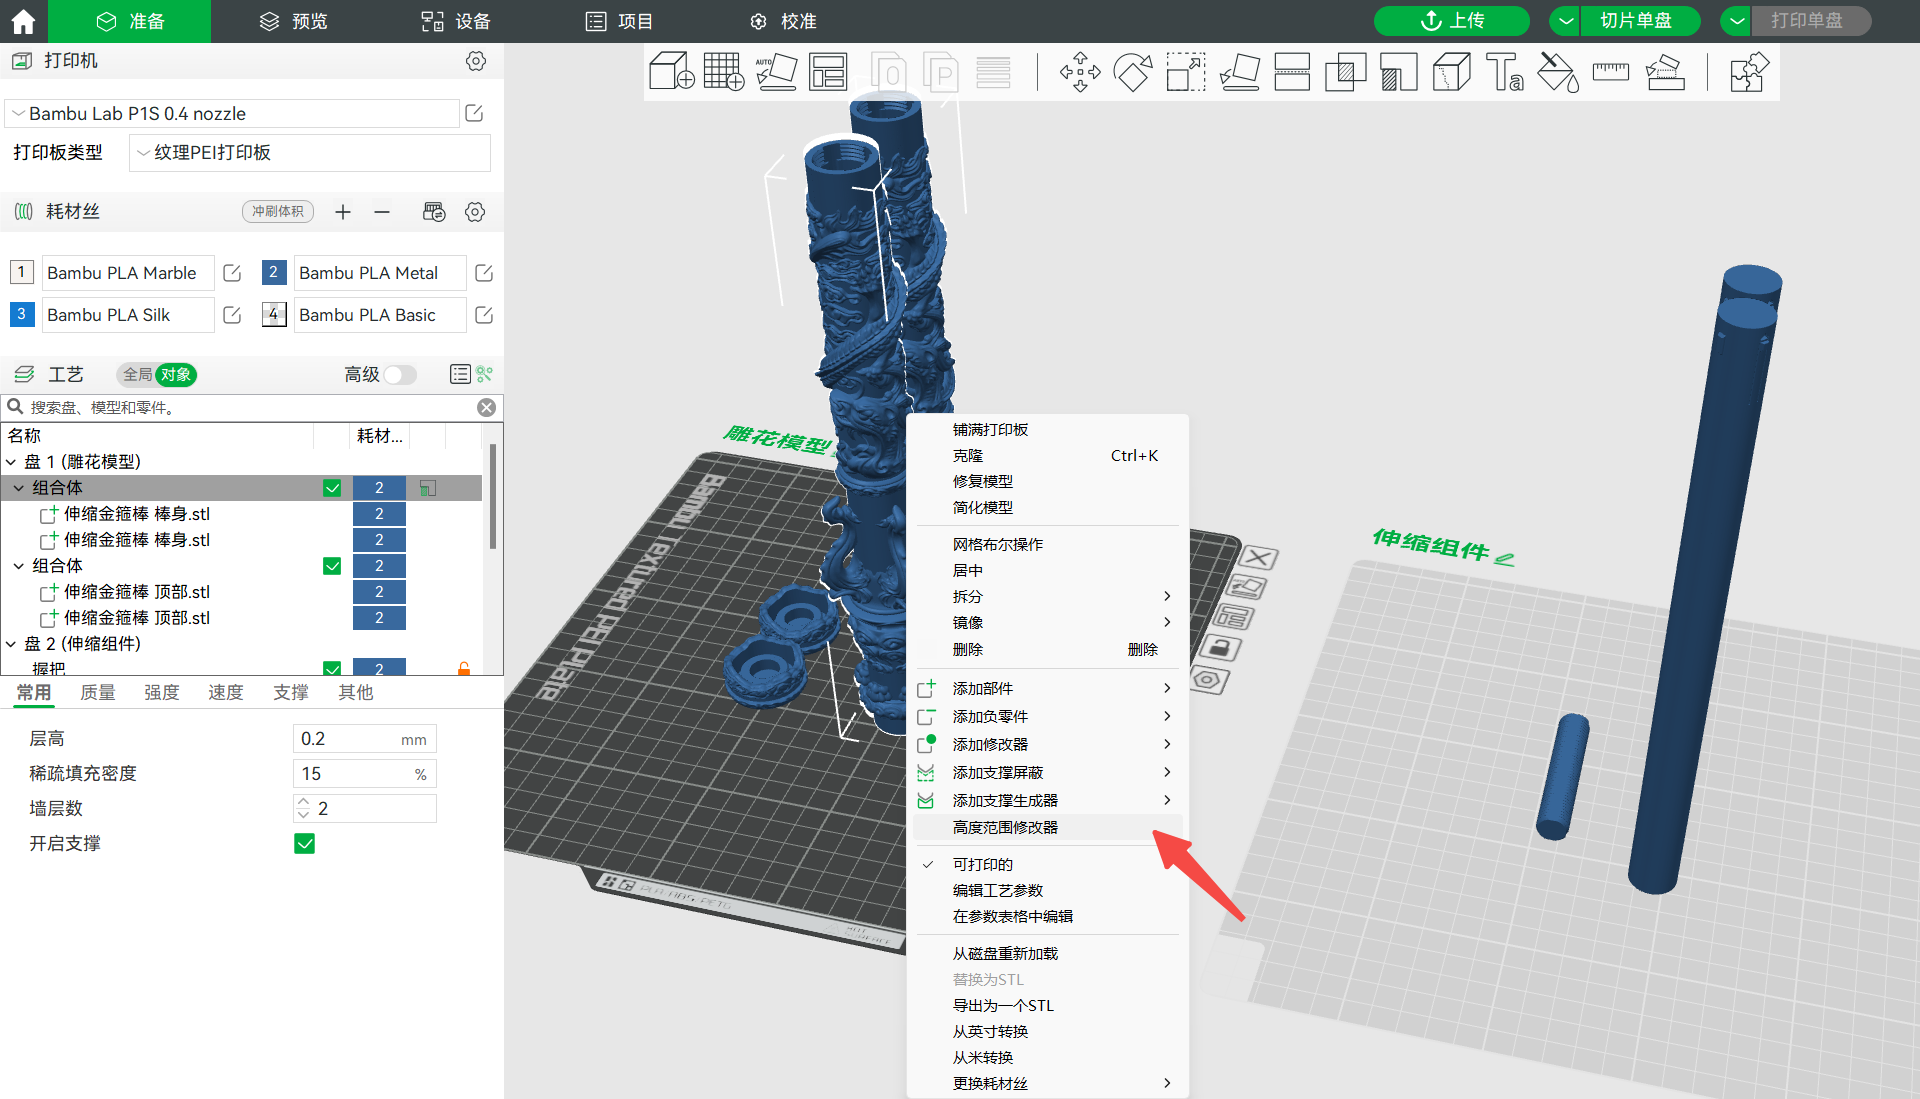This screenshot has height=1099, width=1920.
Task: Expand 添加修改器 submenu
Action: click(1048, 744)
